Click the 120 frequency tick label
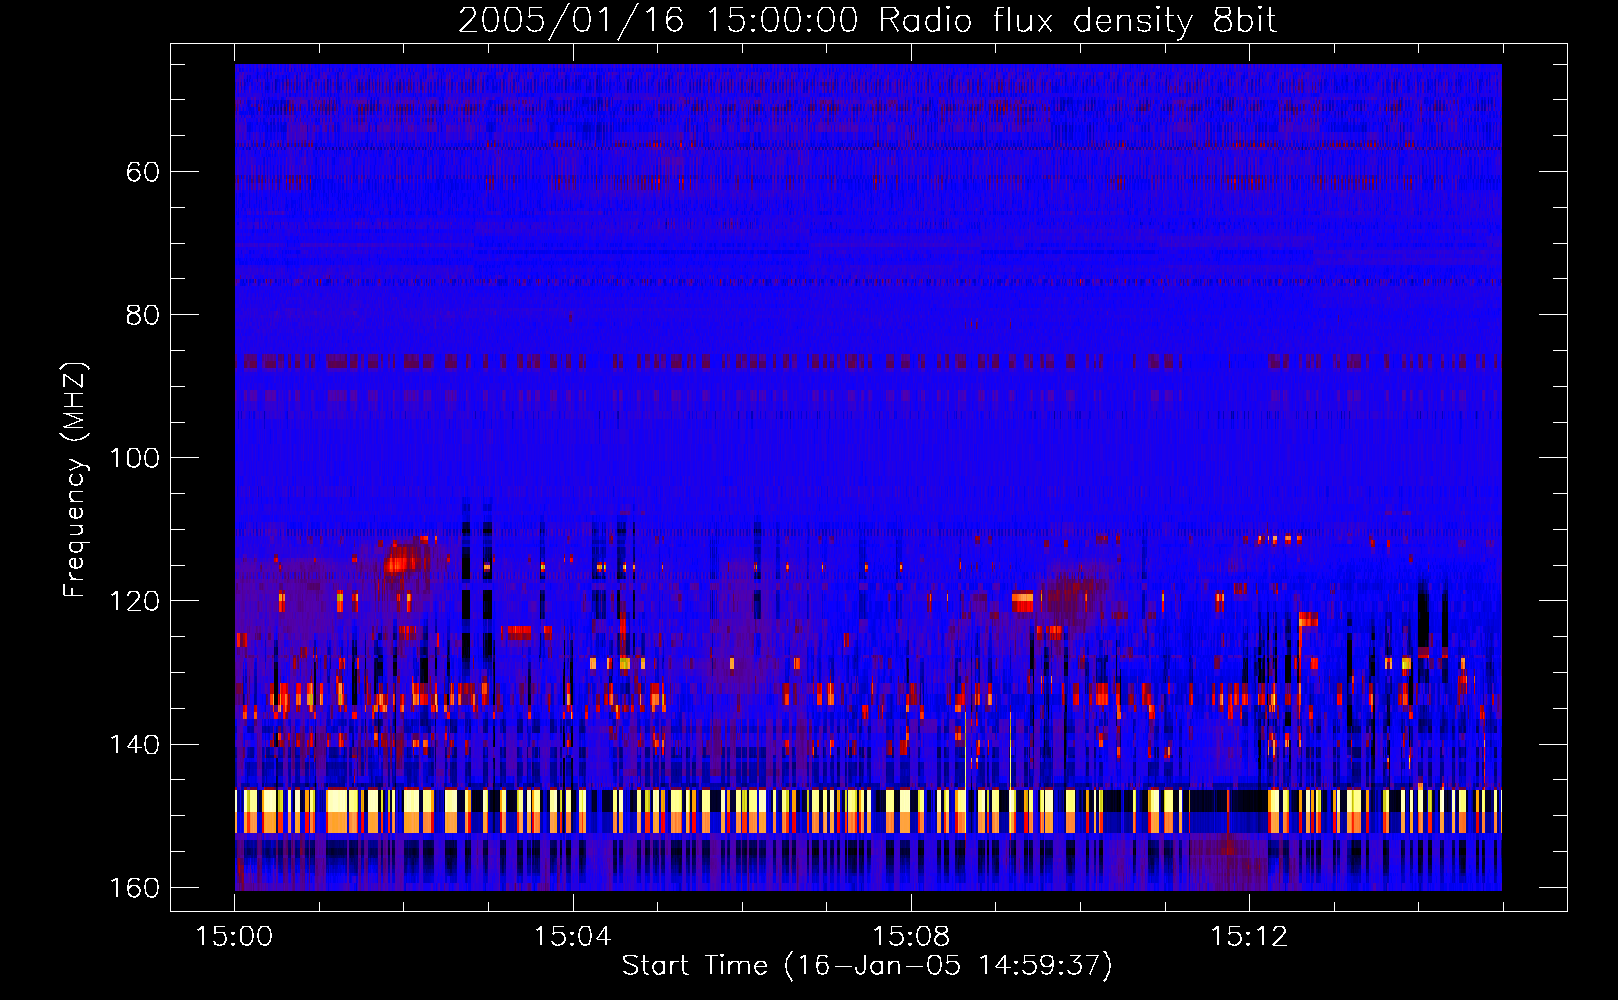 [x=134, y=601]
